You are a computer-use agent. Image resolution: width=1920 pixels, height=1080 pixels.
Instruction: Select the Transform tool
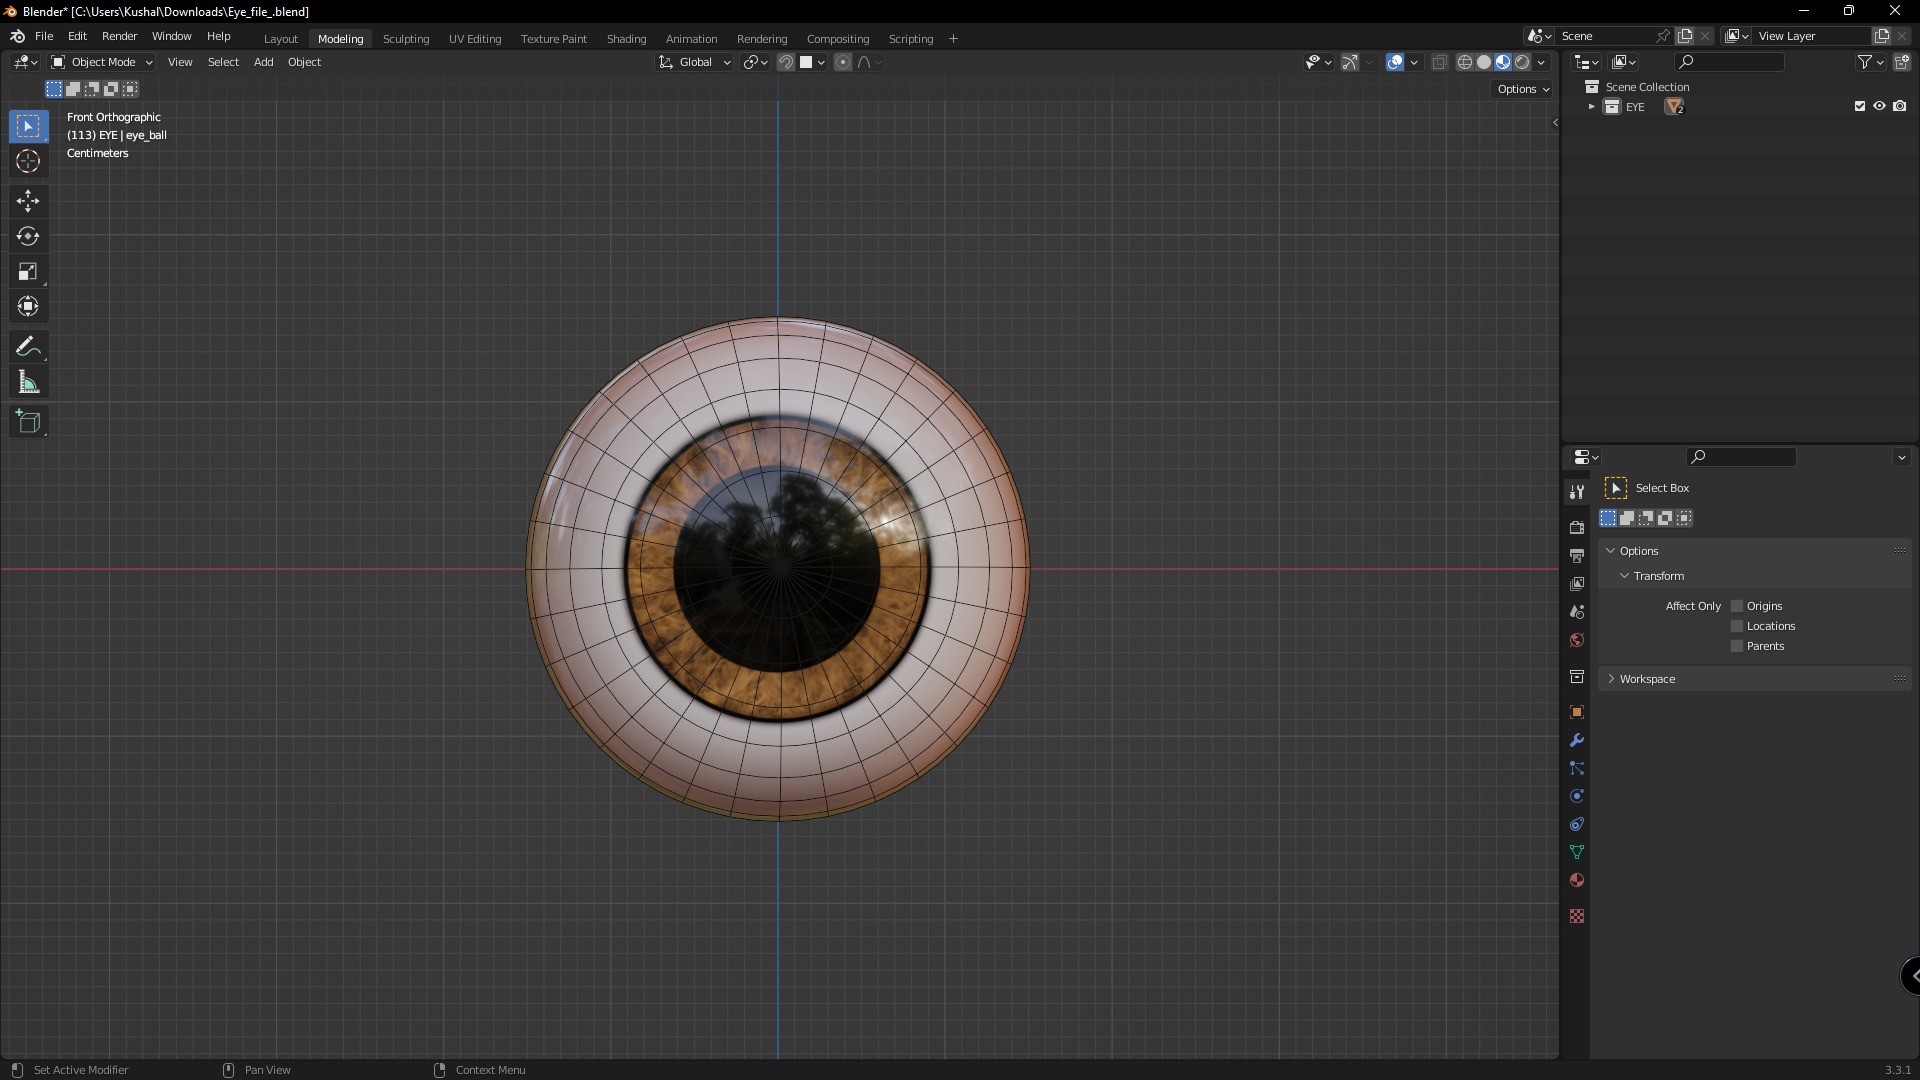[x=28, y=306]
